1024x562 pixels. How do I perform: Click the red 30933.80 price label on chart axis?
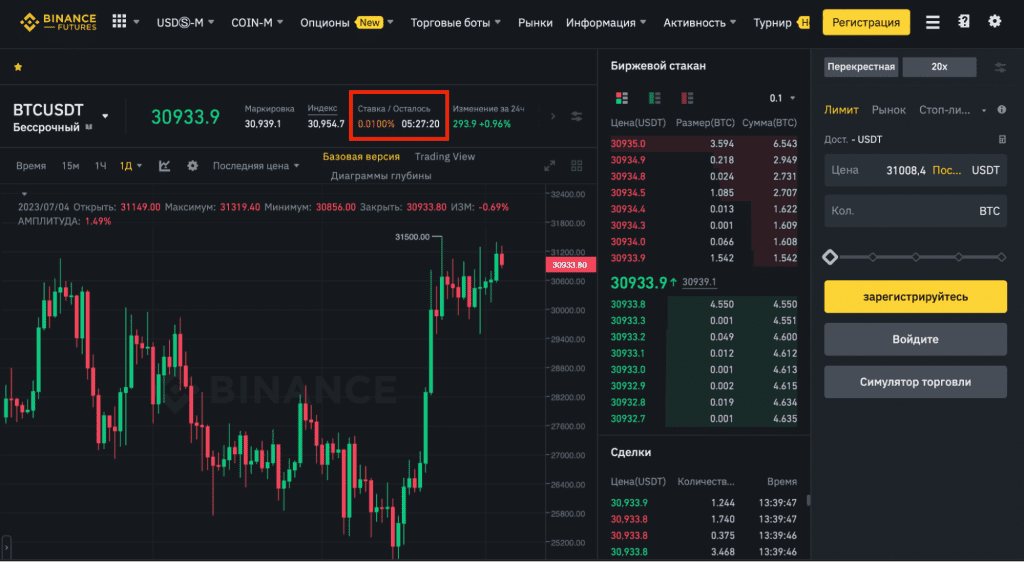569,265
